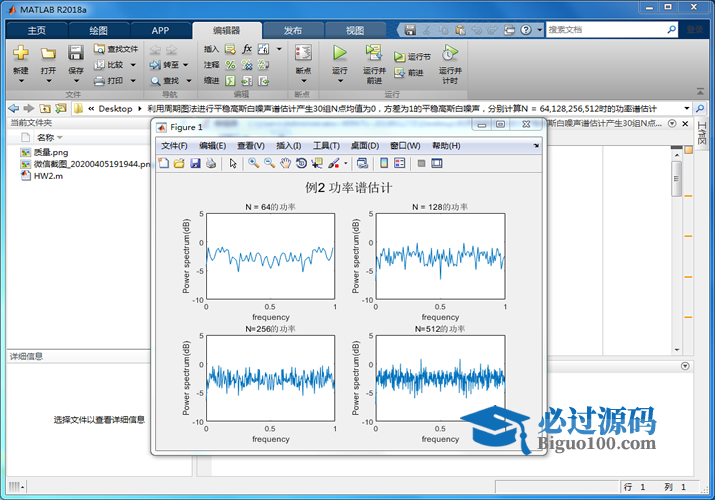715x500 pixels.
Task: Click the editor vertical scrollbar thumb
Action: [x=677, y=179]
